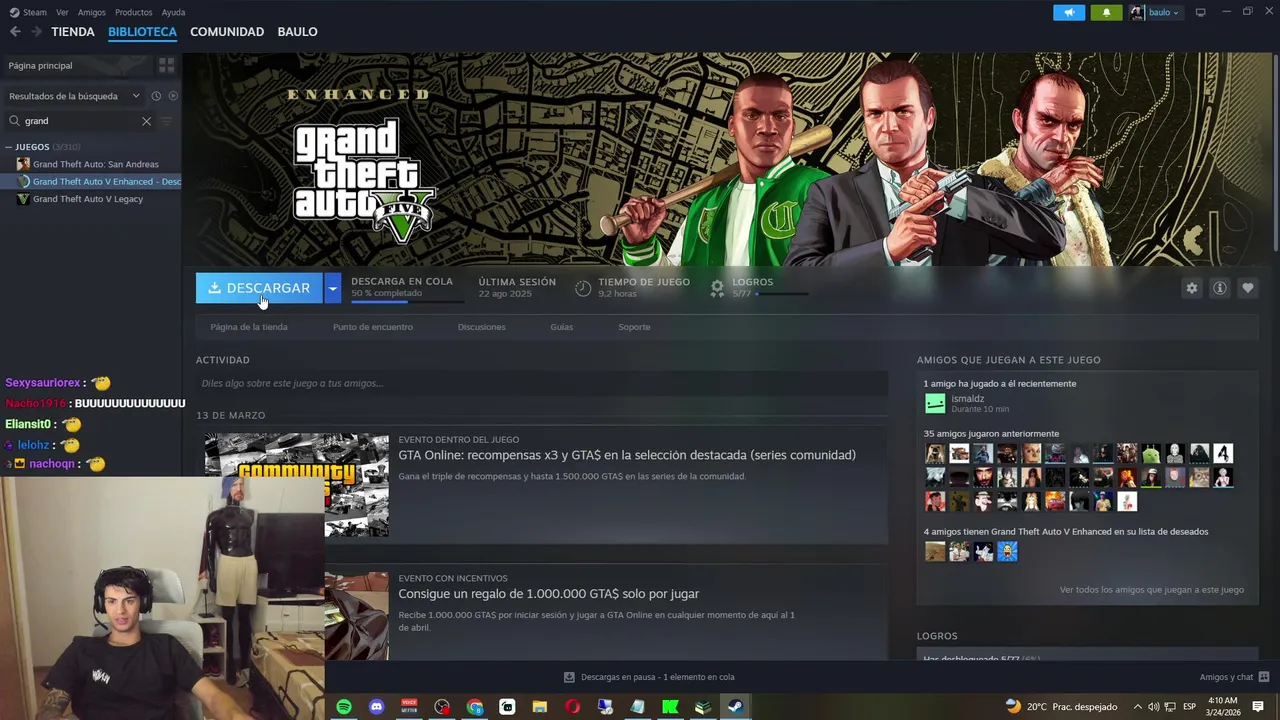Viewport: 1280px width, 720px height.
Task: Open Punto de encuentro link
Action: click(x=373, y=327)
